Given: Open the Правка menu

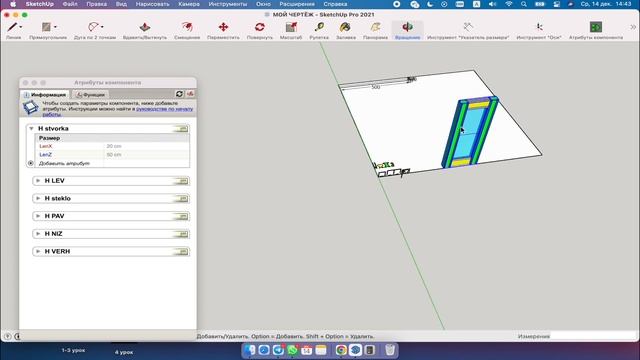Looking at the screenshot, I should click(x=96, y=4).
